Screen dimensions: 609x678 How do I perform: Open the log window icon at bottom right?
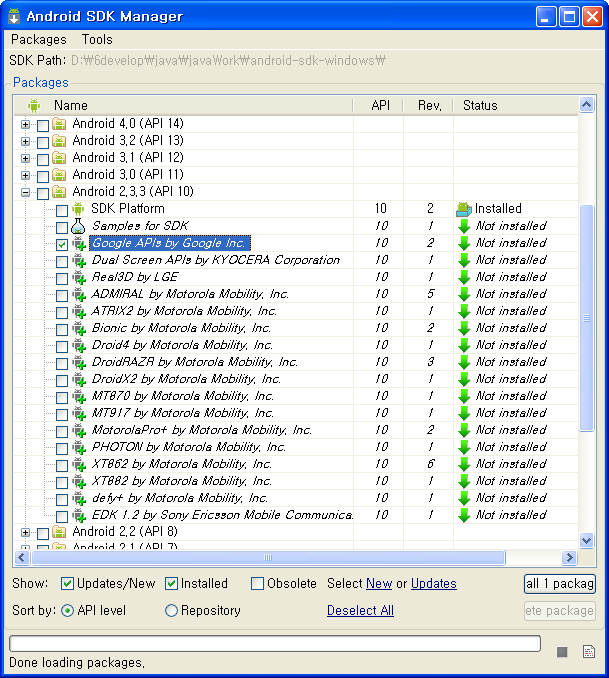(x=589, y=652)
